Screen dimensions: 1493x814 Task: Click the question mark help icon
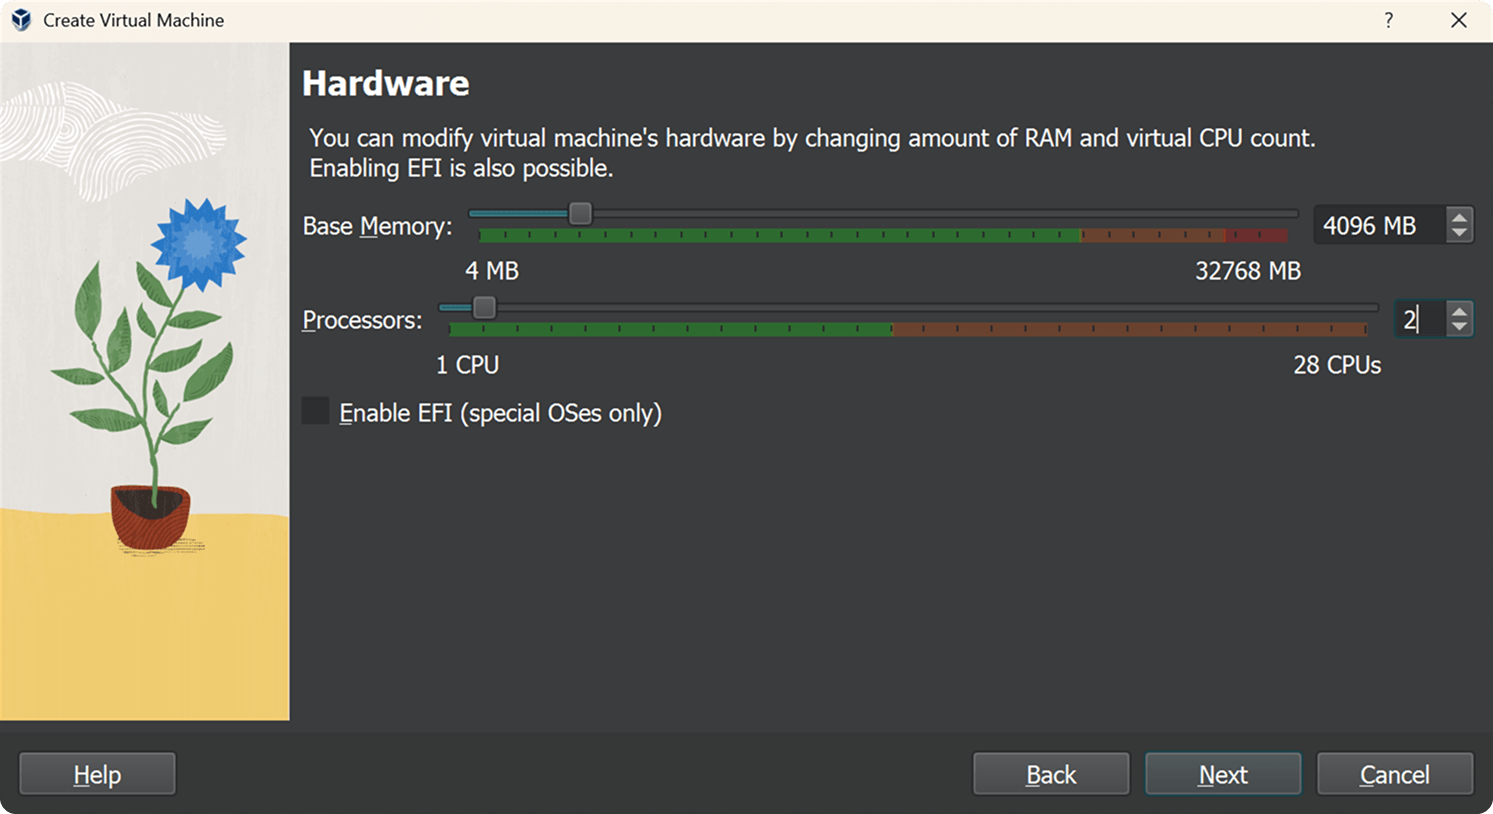click(x=1388, y=20)
